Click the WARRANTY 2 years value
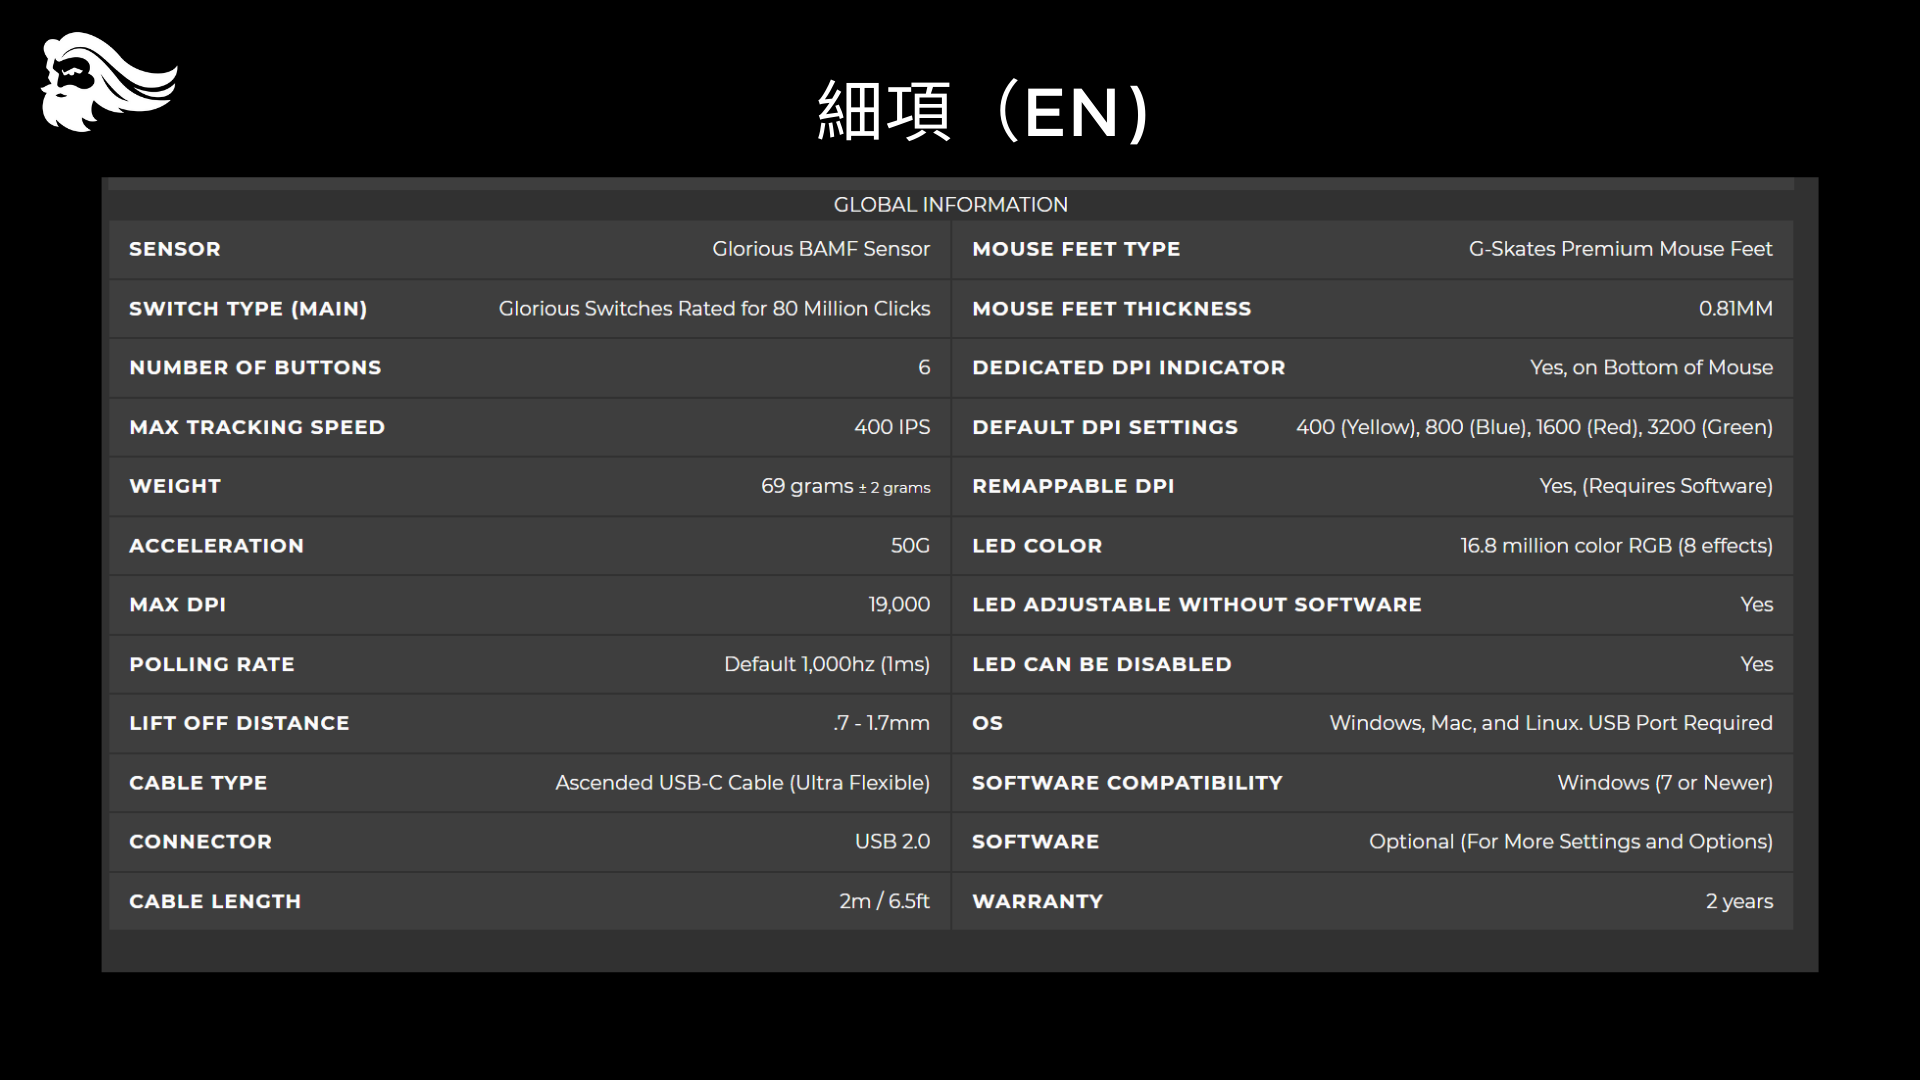Viewport: 1920px width, 1080px height. point(1739,901)
